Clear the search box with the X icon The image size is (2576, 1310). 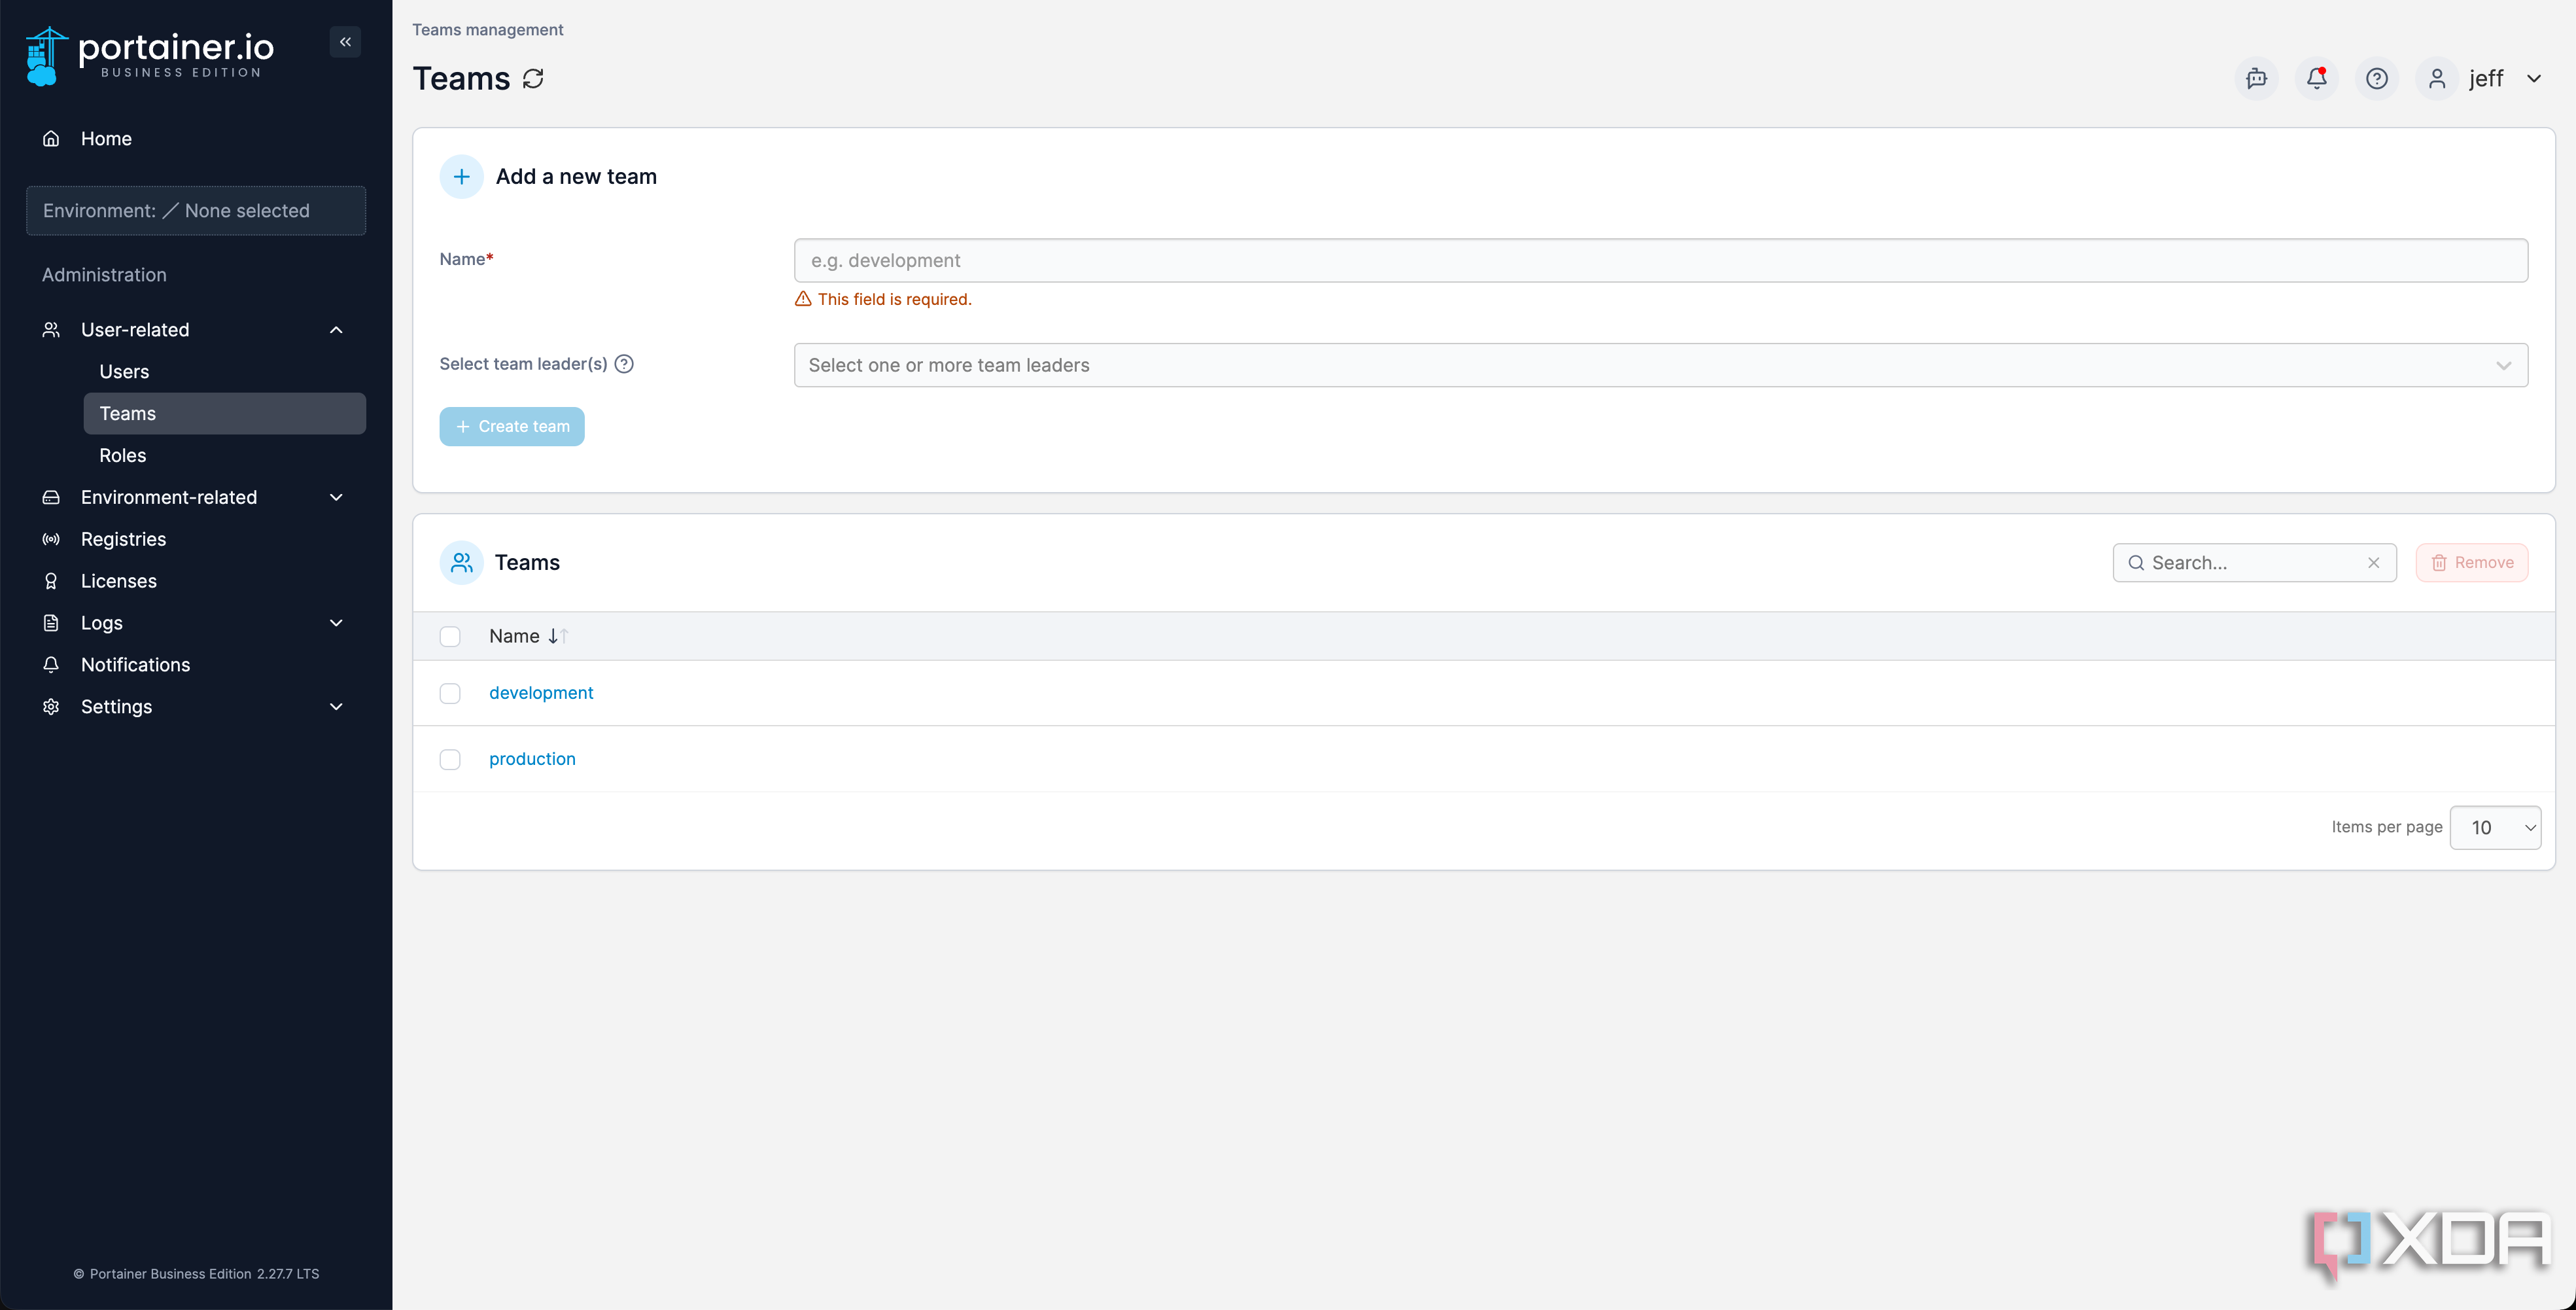[x=2373, y=563]
